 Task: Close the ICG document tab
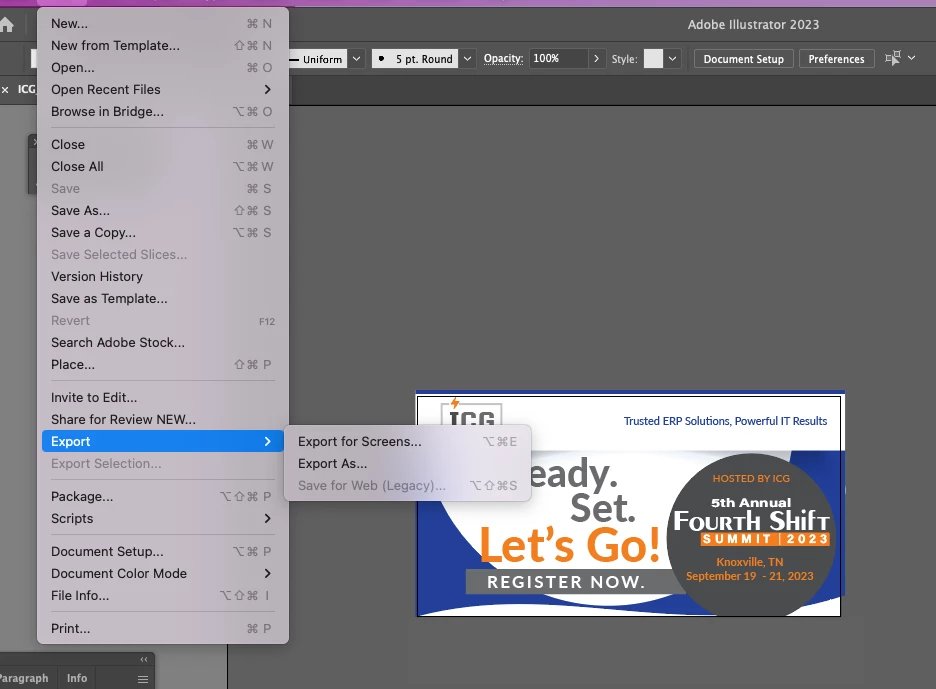[x=5, y=90]
